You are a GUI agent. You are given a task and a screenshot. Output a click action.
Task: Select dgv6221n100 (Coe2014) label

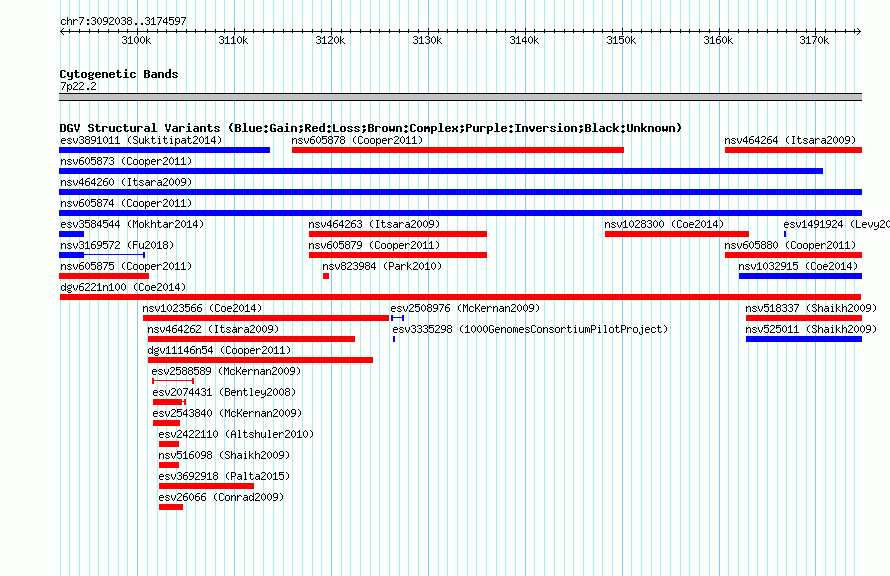tap(123, 287)
